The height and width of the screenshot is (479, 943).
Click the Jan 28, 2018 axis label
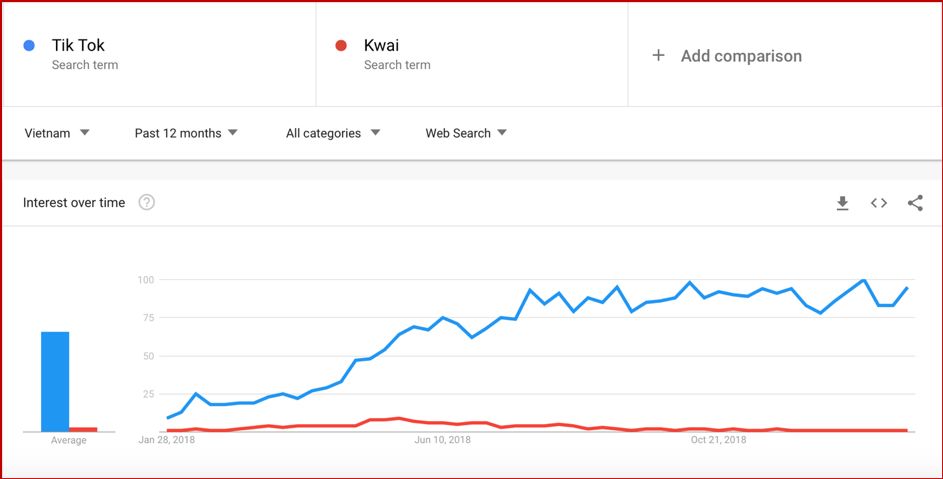pyautogui.click(x=167, y=439)
